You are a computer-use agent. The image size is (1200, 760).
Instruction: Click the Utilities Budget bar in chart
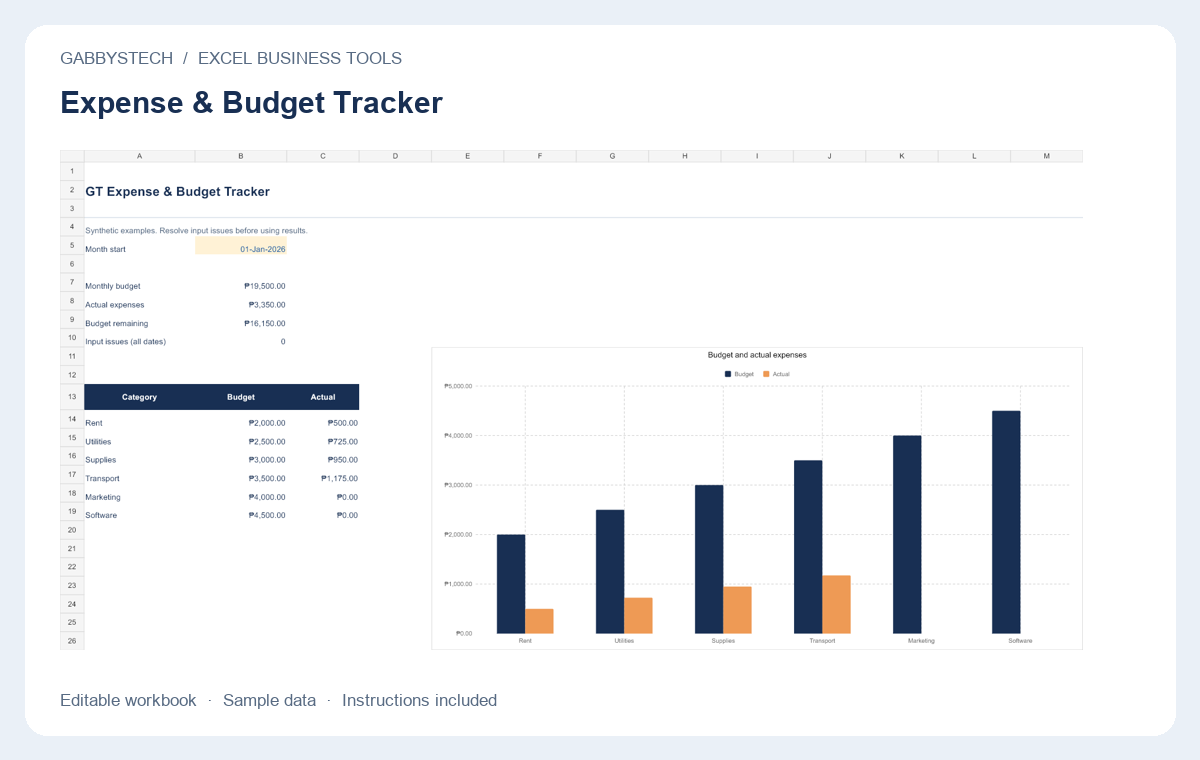[610, 571]
